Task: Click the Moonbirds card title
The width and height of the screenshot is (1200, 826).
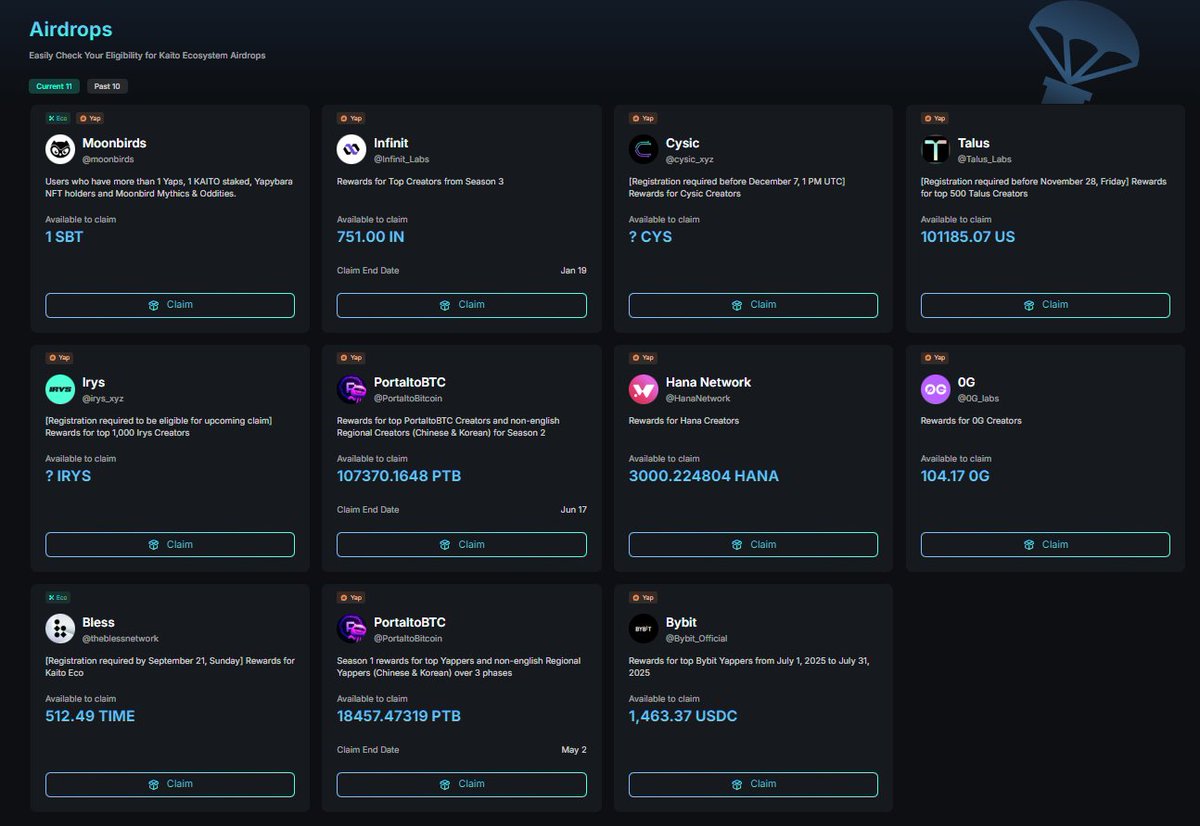Action: point(115,143)
